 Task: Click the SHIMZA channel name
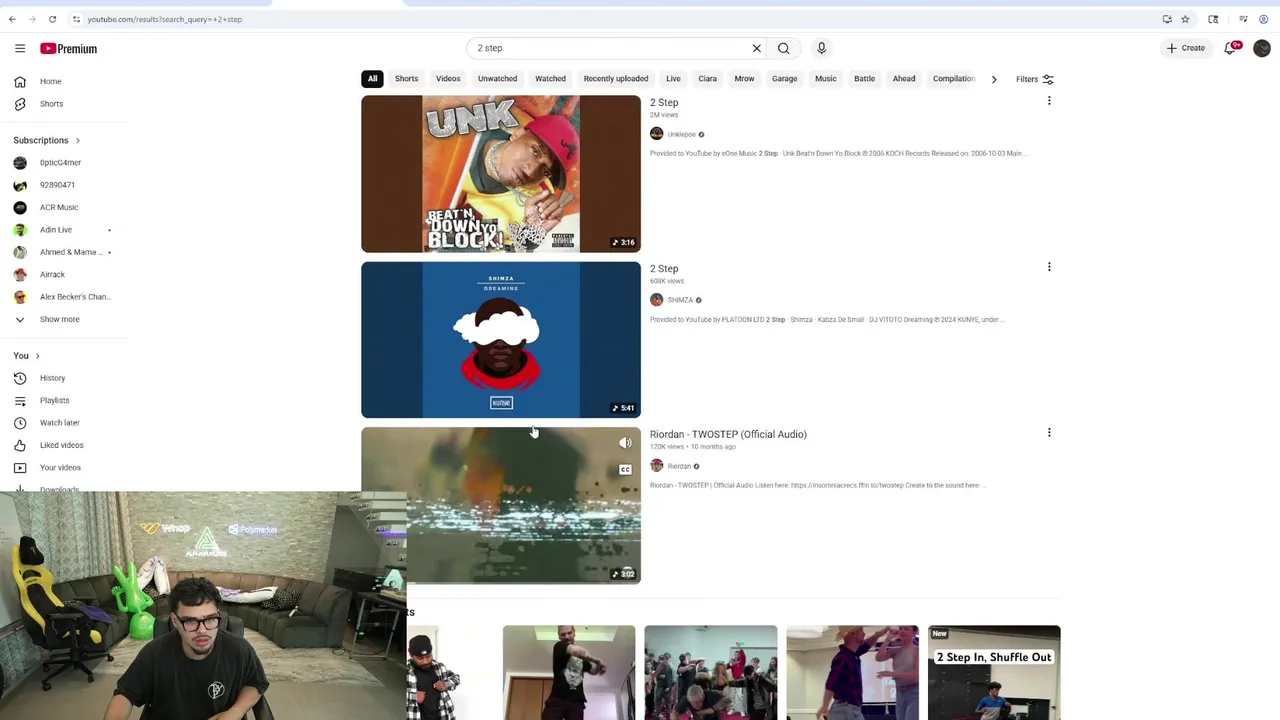click(680, 300)
